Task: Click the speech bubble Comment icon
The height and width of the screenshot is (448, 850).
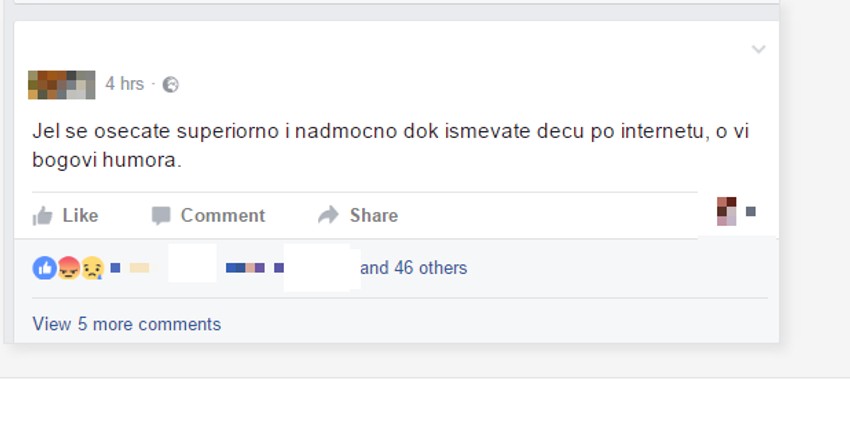Action: pyautogui.click(x=161, y=216)
